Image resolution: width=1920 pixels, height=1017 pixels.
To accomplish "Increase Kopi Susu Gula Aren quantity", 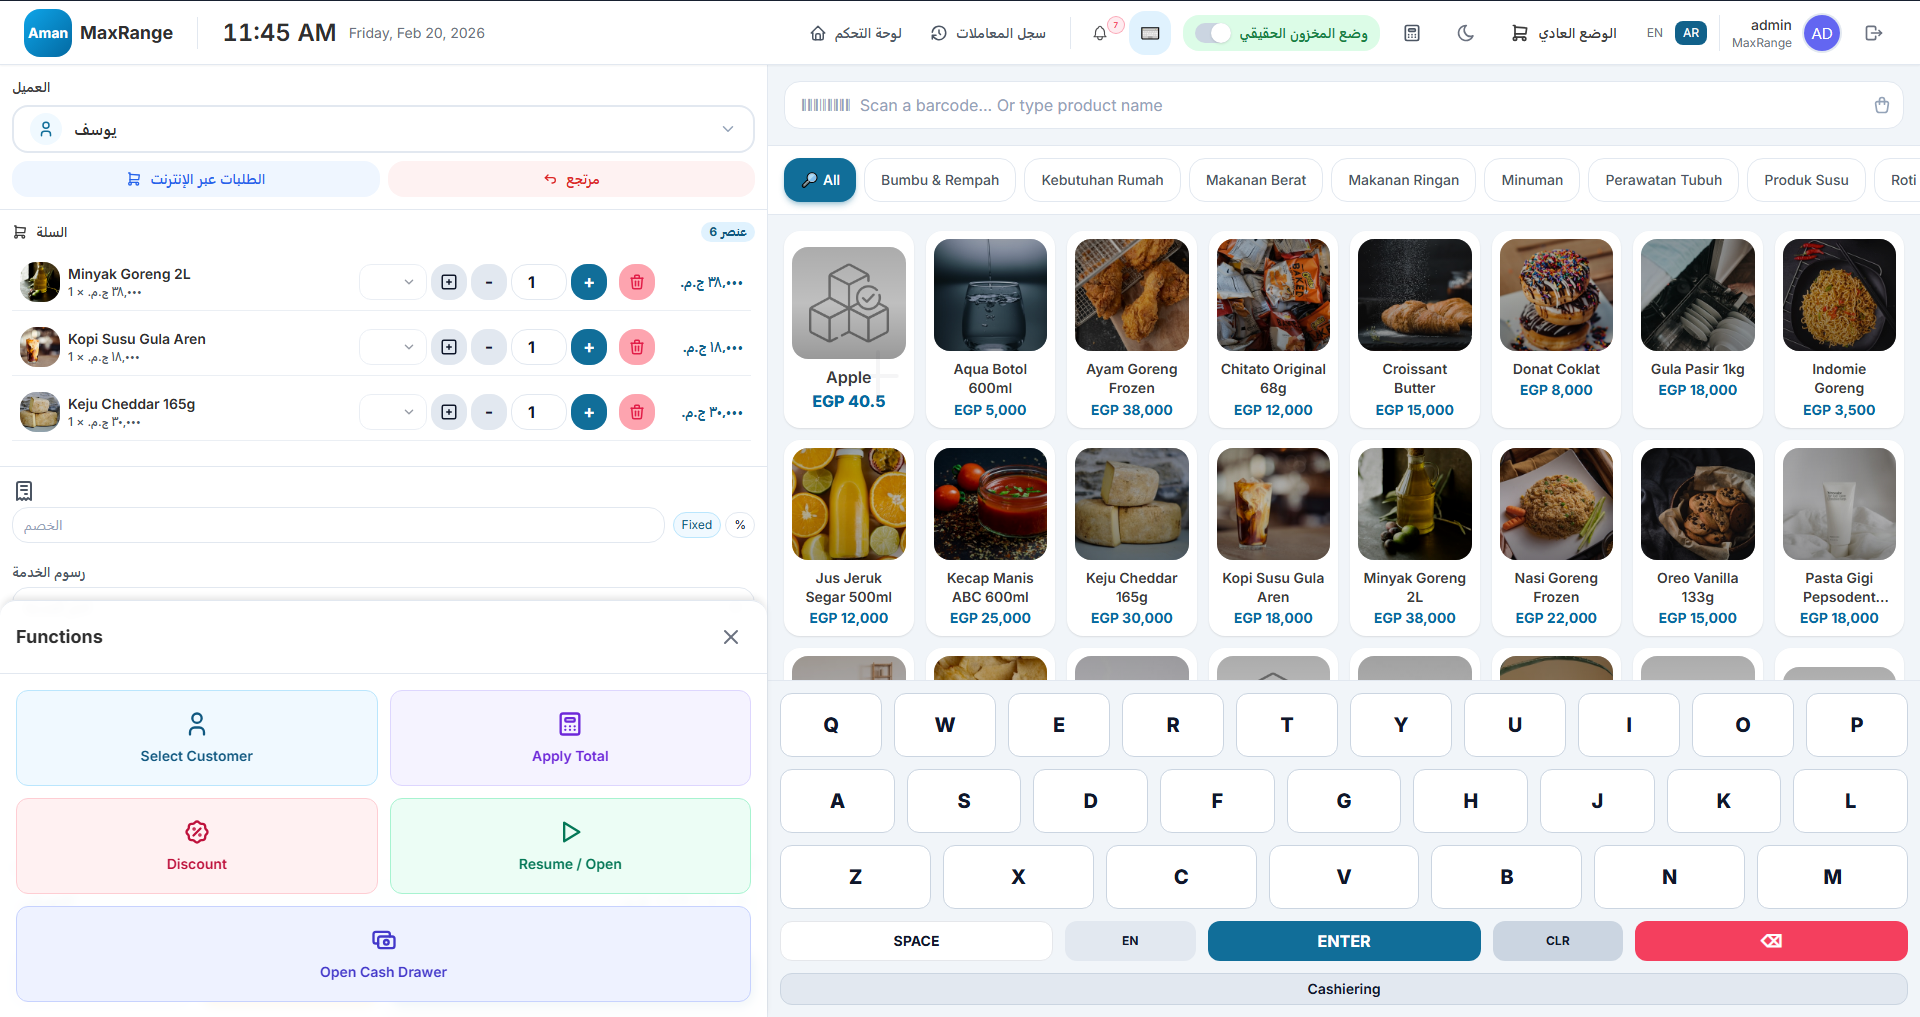I will click(x=588, y=347).
